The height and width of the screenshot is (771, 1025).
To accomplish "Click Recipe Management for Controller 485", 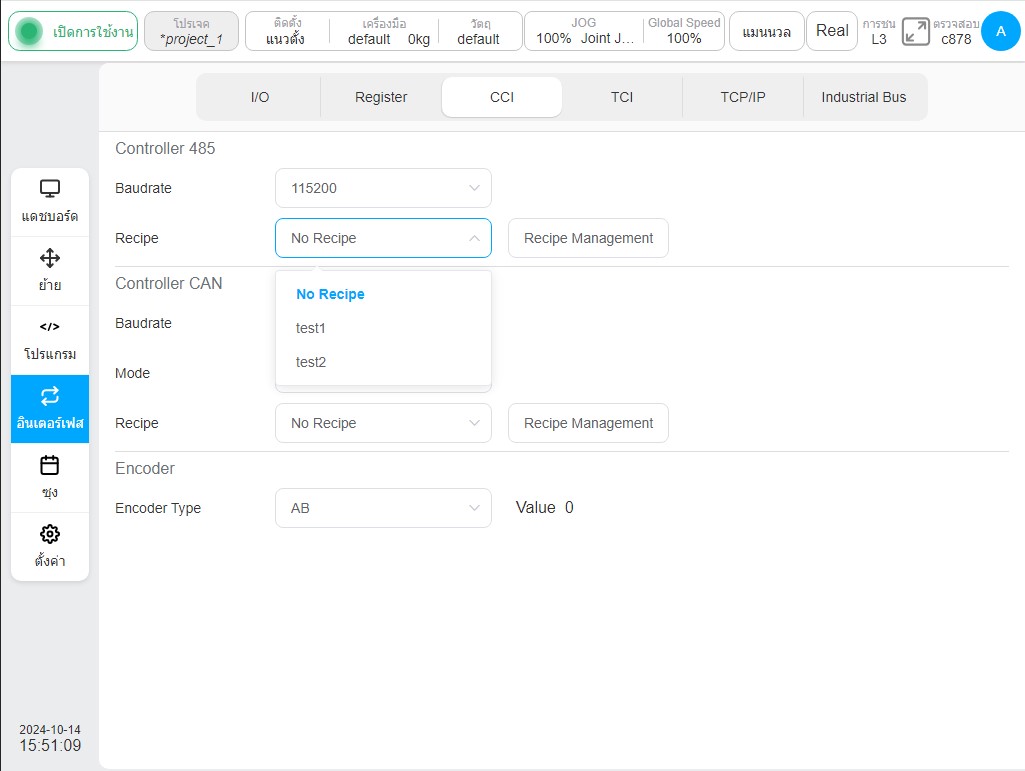I will [588, 238].
